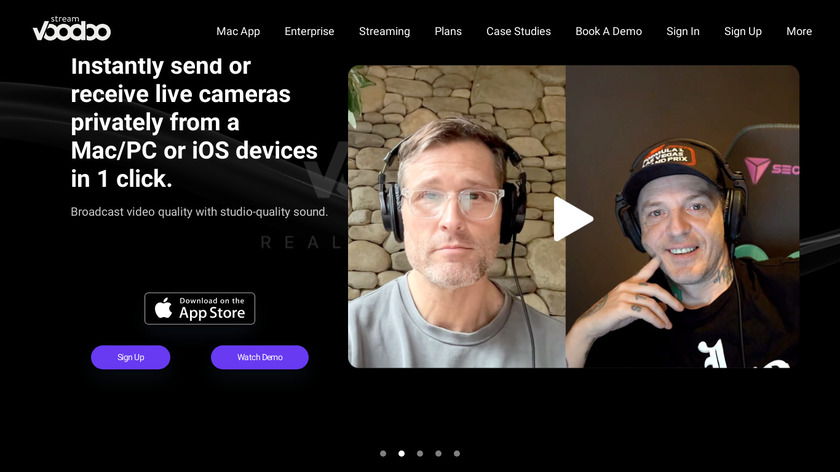Open the Mac App menu item
This screenshot has width=840, height=472.
pos(238,32)
